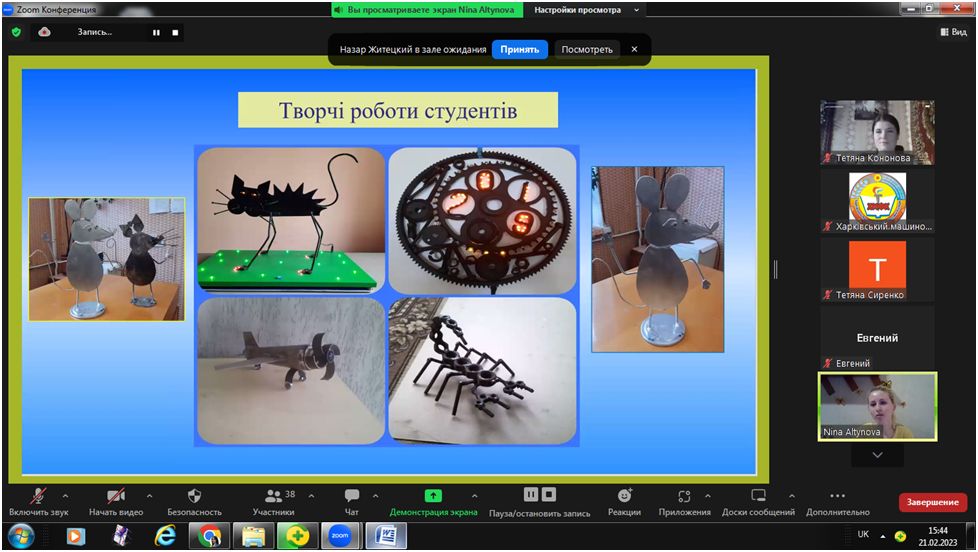This screenshot has width=978, height=552.
Task: Pause recording from the bottom toolbar
Action: (x=531, y=495)
